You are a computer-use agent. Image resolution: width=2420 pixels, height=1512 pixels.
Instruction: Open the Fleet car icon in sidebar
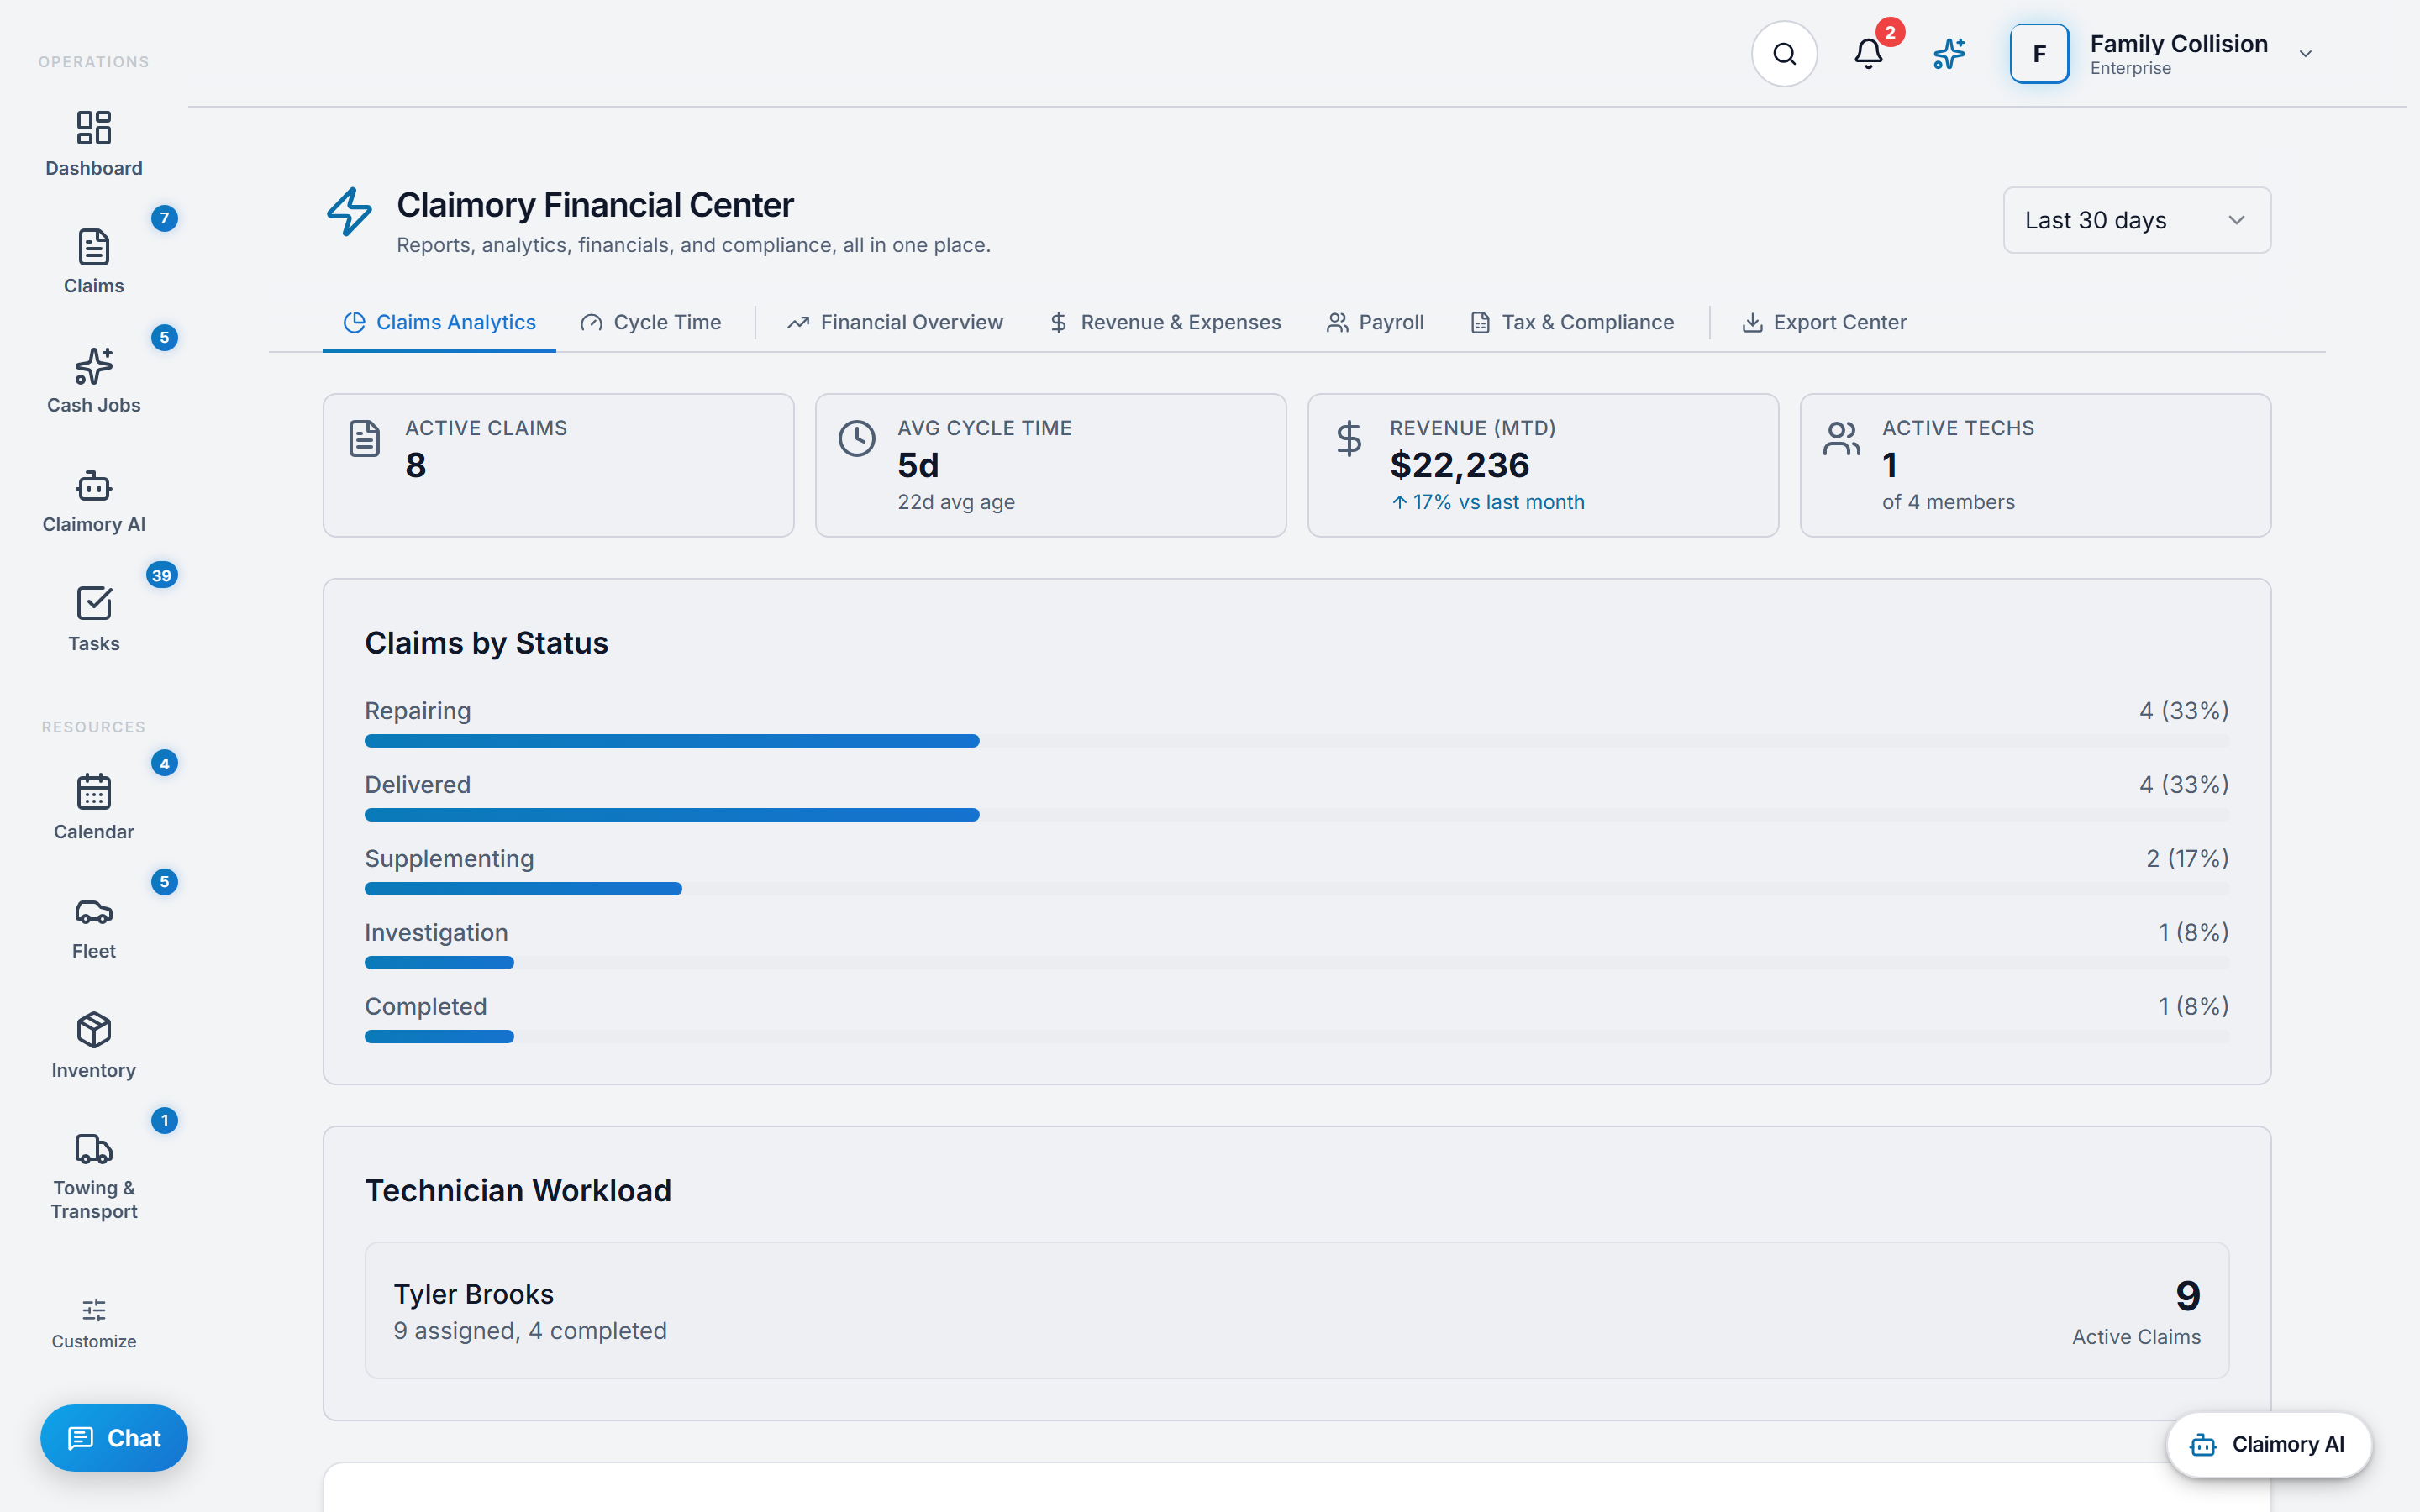94,912
